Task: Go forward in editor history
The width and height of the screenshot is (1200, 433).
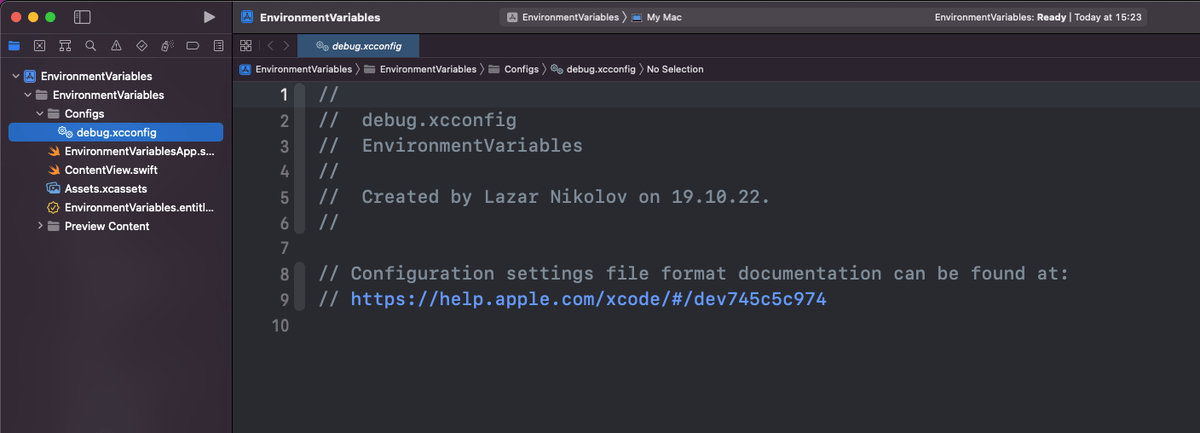Action: point(286,46)
